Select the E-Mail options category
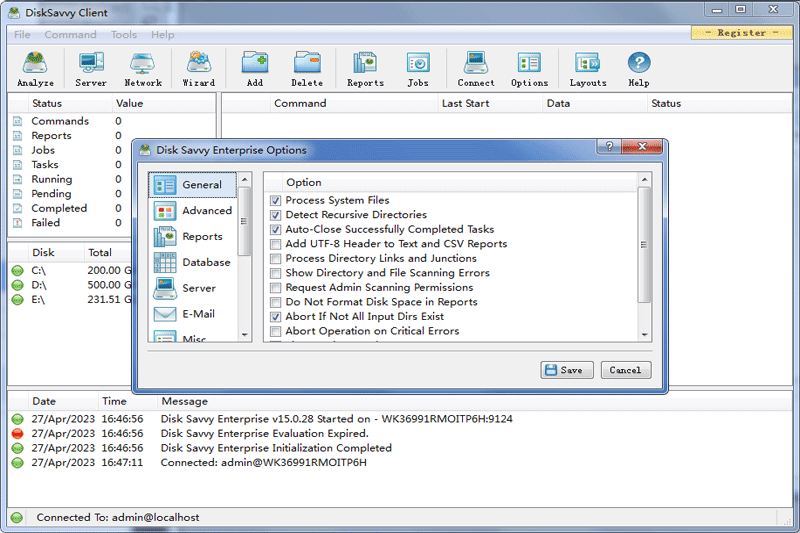The image size is (800, 533). tap(192, 314)
